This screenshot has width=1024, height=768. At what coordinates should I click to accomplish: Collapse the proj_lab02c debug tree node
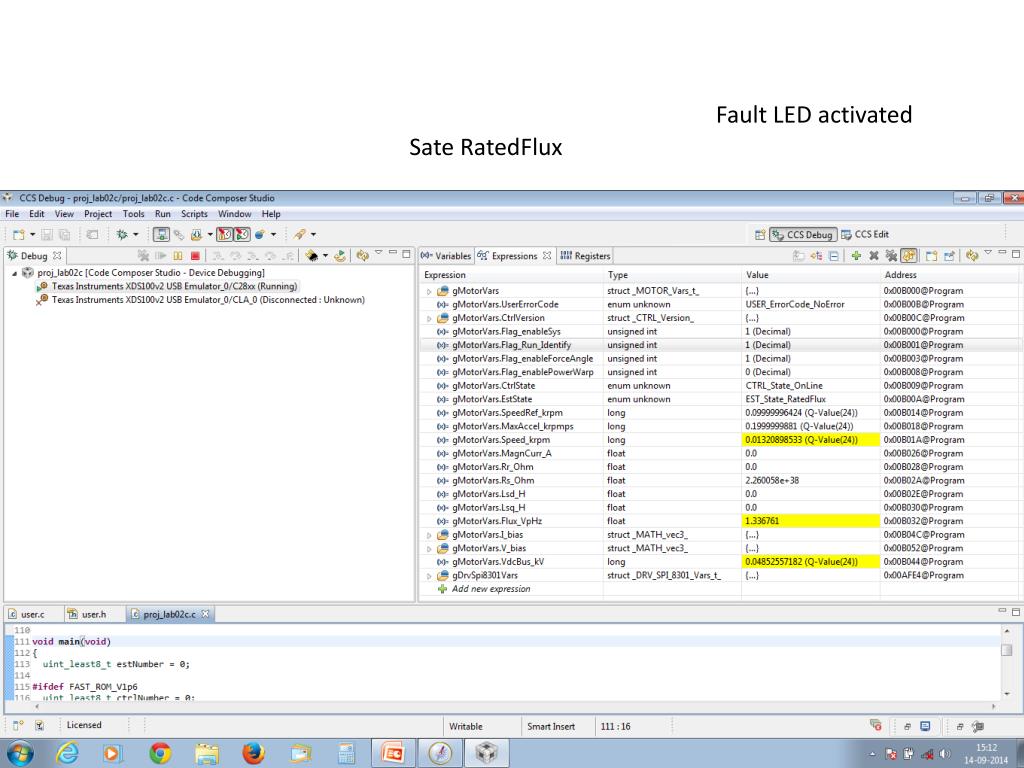[x=14, y=273]
